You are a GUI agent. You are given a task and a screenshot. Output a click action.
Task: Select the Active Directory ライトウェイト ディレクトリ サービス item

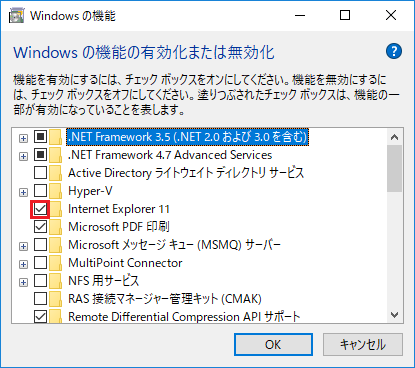coord(186,173)
